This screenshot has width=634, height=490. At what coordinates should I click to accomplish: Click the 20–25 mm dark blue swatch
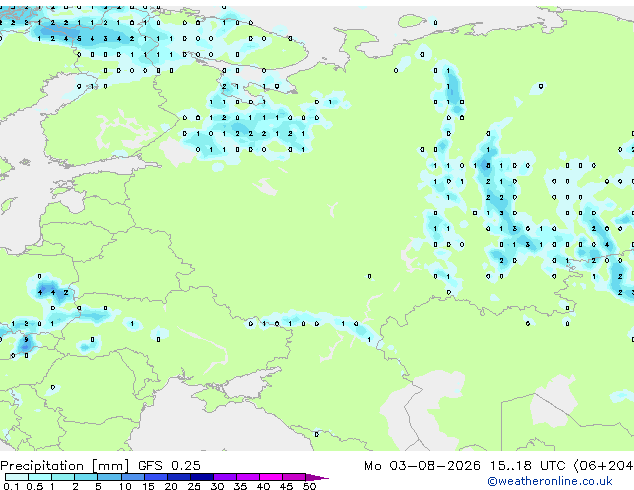pyautogui.click(x=179, y=477)
